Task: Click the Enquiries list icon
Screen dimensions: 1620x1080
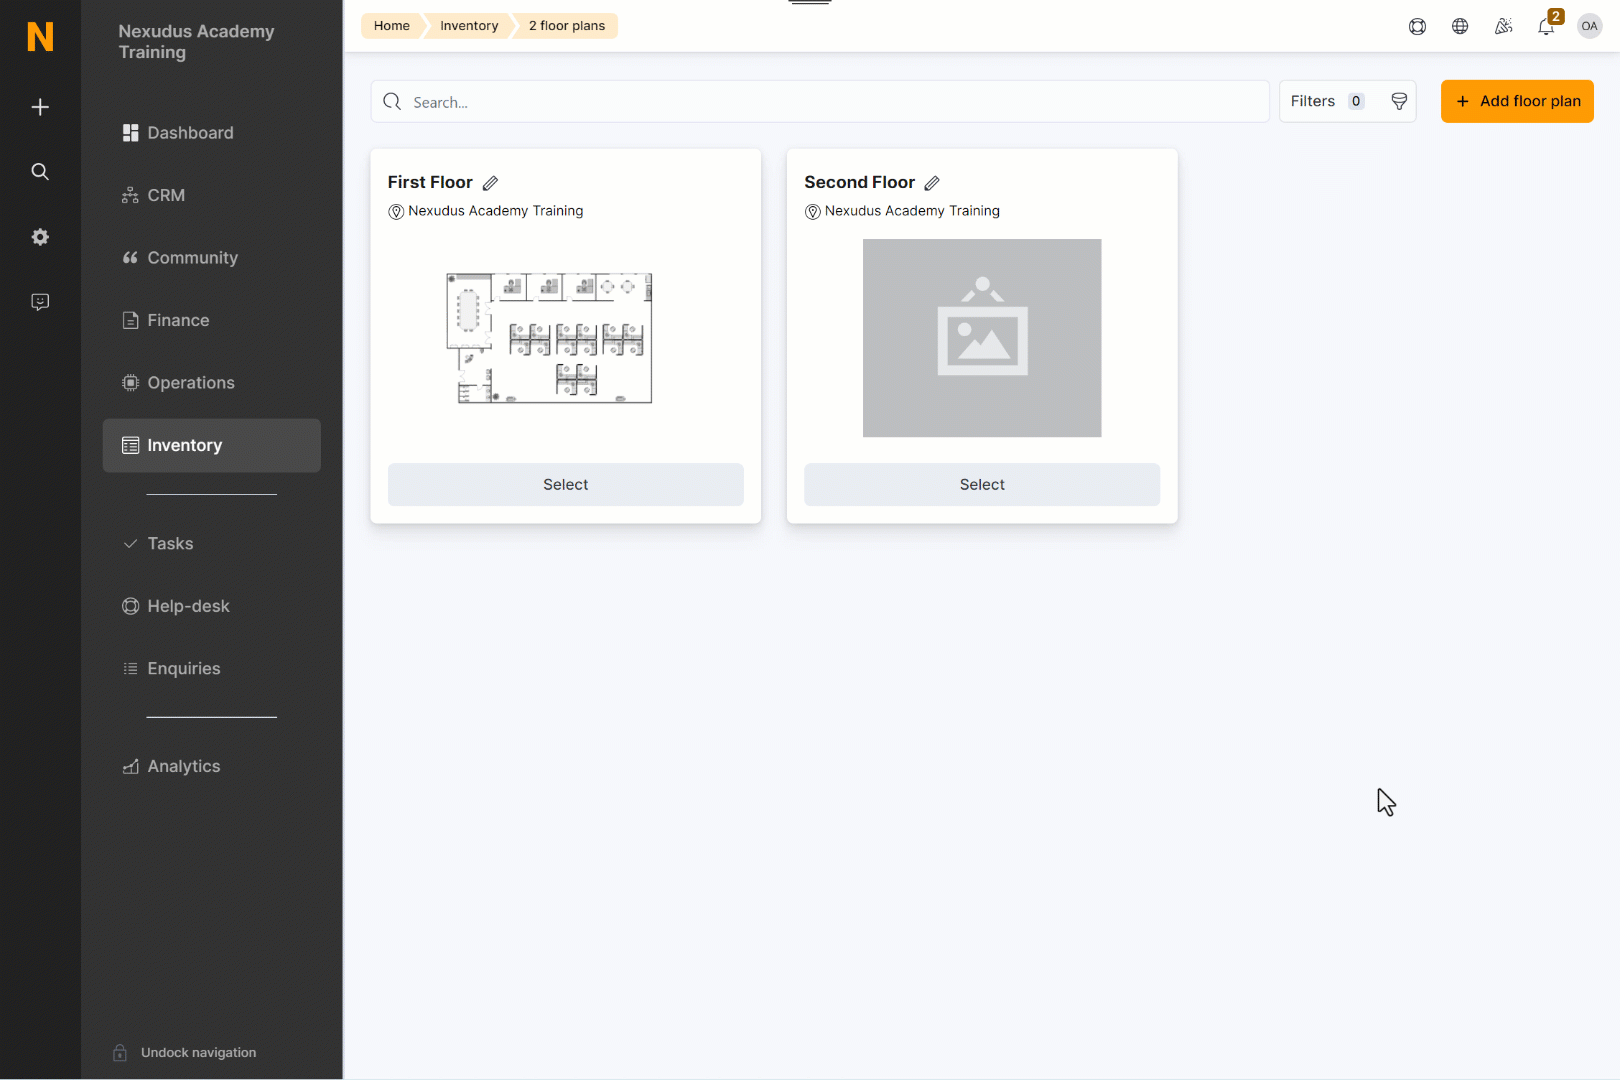Action: [130, 669]
